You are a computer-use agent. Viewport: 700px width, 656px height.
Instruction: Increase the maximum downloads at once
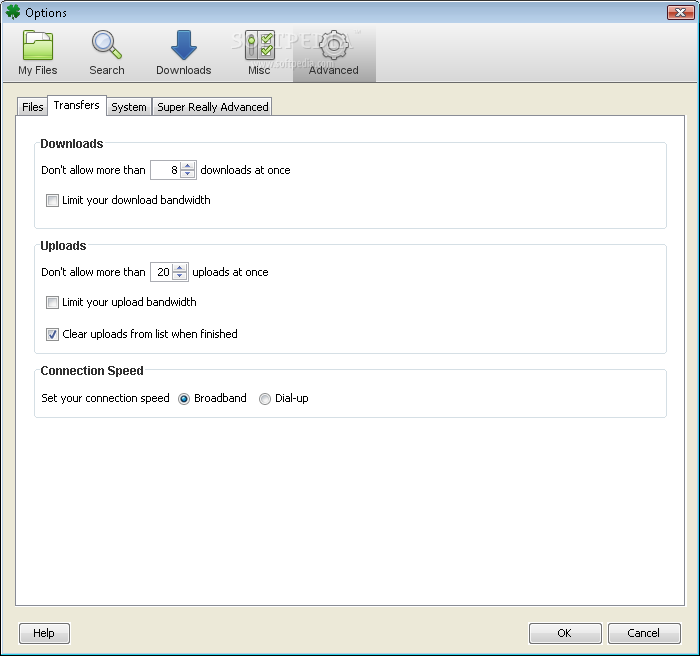(188, 166)
